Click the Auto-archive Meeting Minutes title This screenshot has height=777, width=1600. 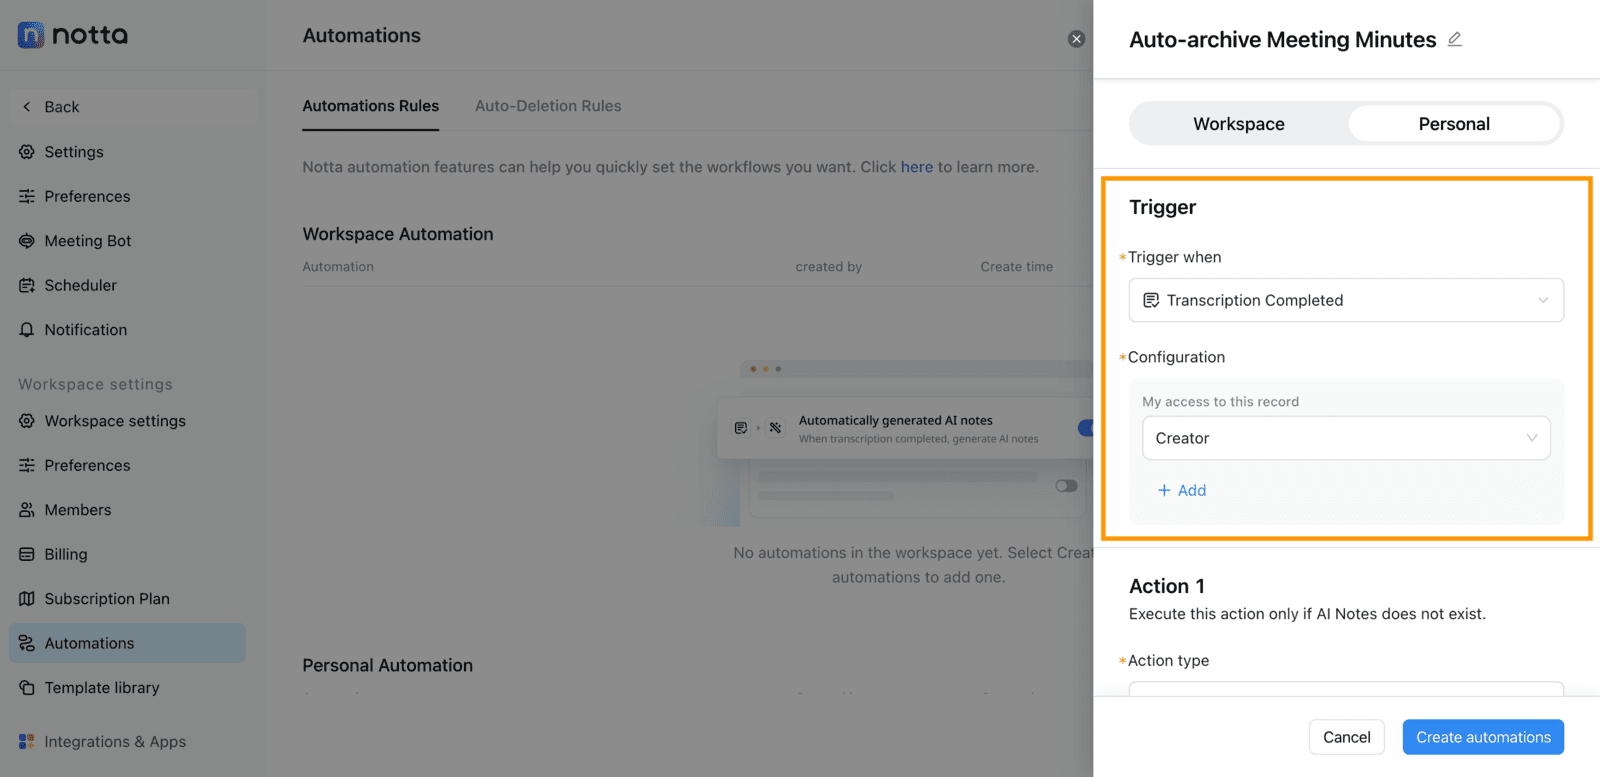coord(1283,40)
